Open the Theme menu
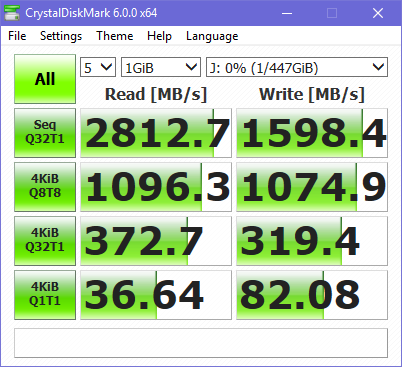Image resolution: width=402 pixels, height=367 pixels. point(115,36)
